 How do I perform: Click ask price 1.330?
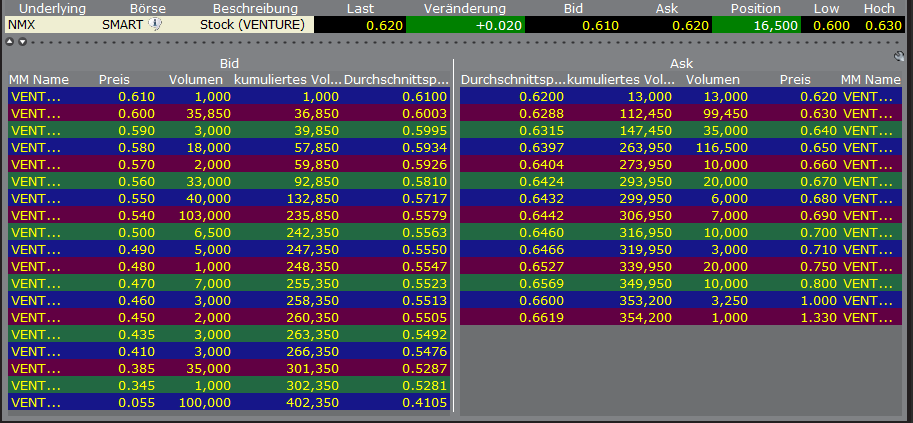(x=819, y=318)
